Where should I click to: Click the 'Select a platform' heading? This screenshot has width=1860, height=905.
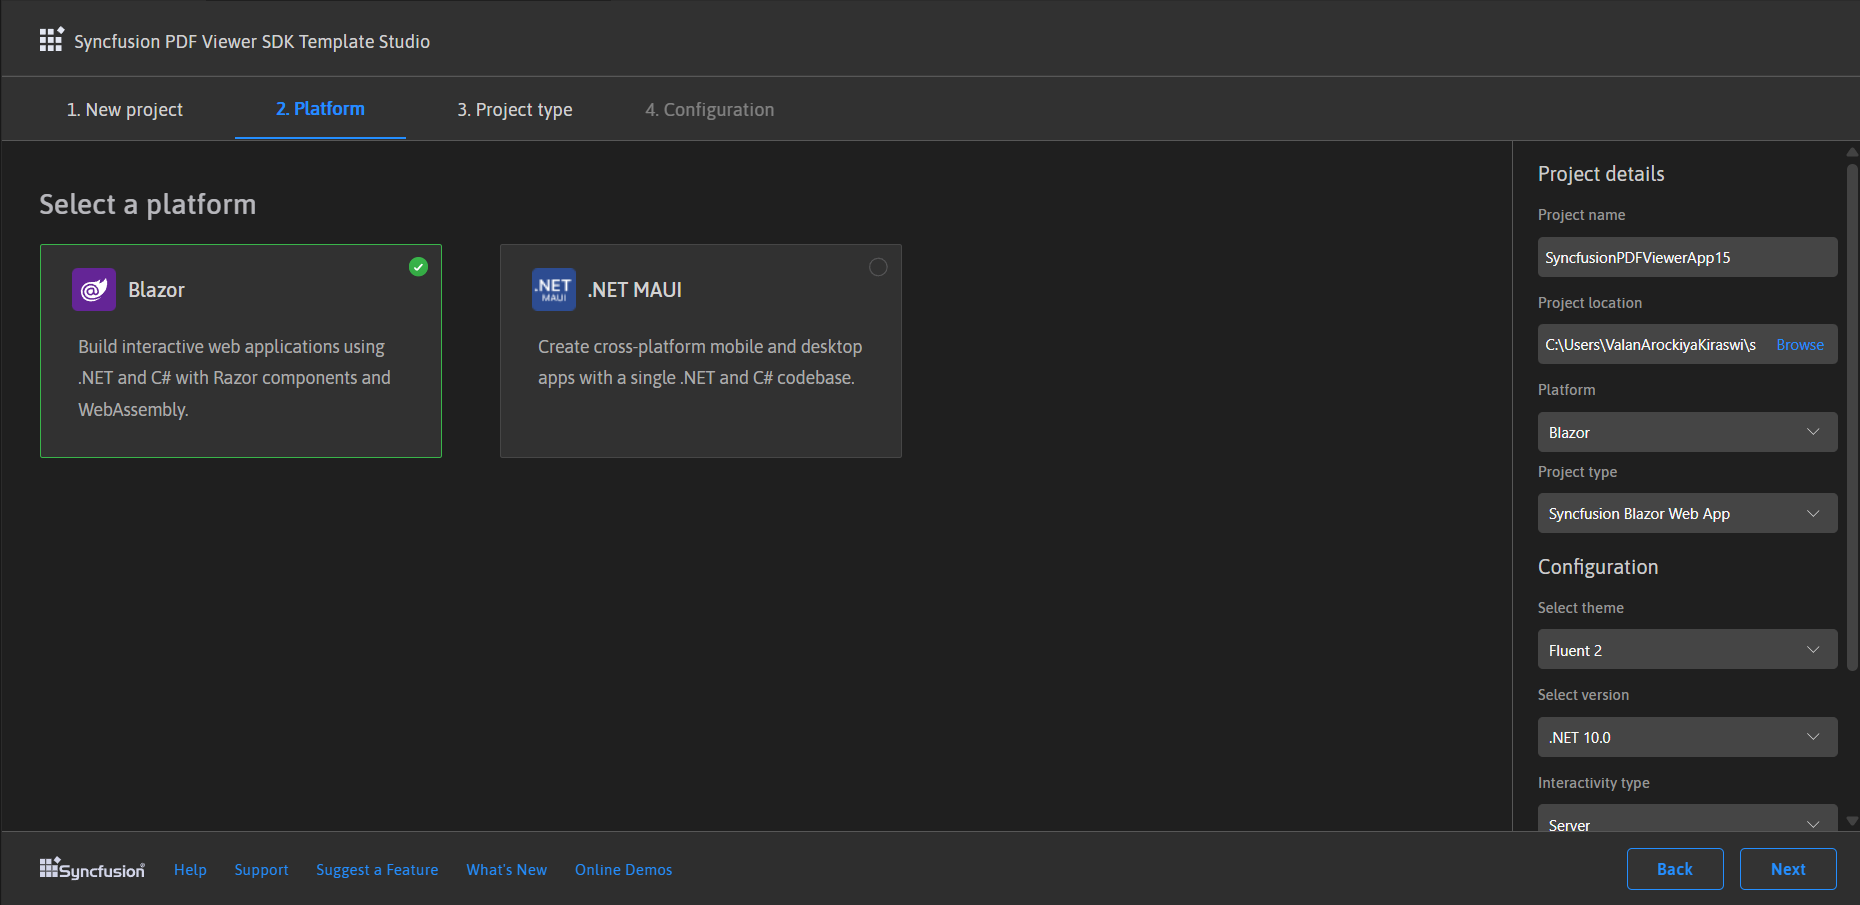tap(148, 204)
